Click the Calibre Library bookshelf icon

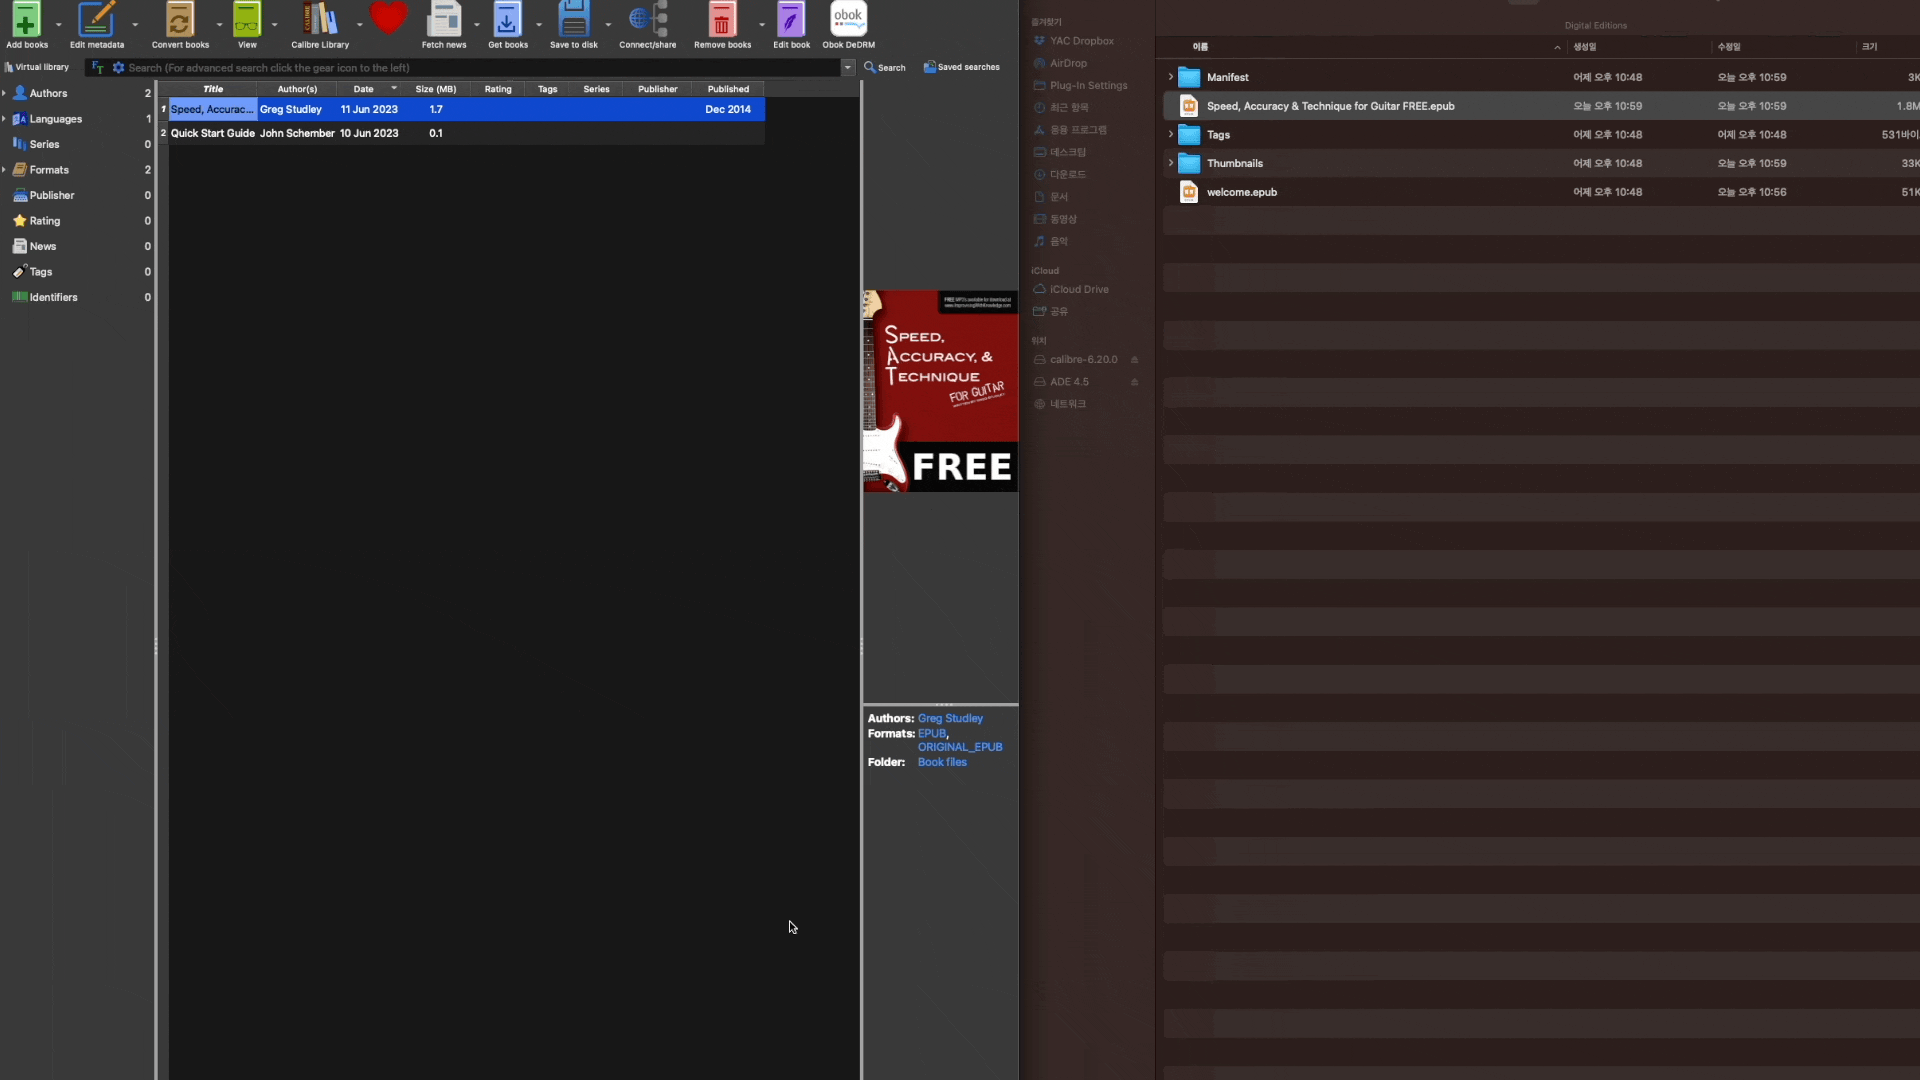[x=320, y=19]
